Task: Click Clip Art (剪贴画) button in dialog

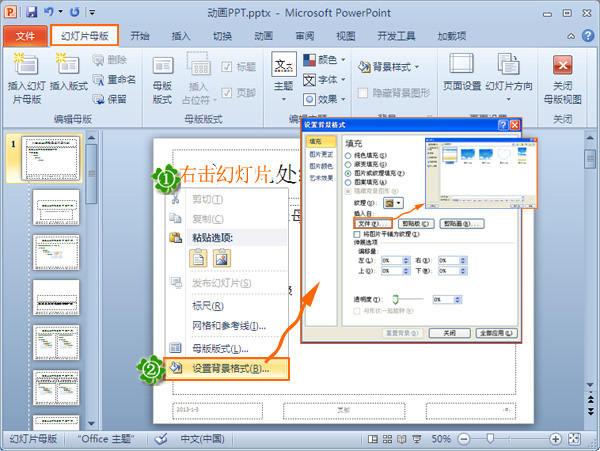Action: (x=462, y=224)
